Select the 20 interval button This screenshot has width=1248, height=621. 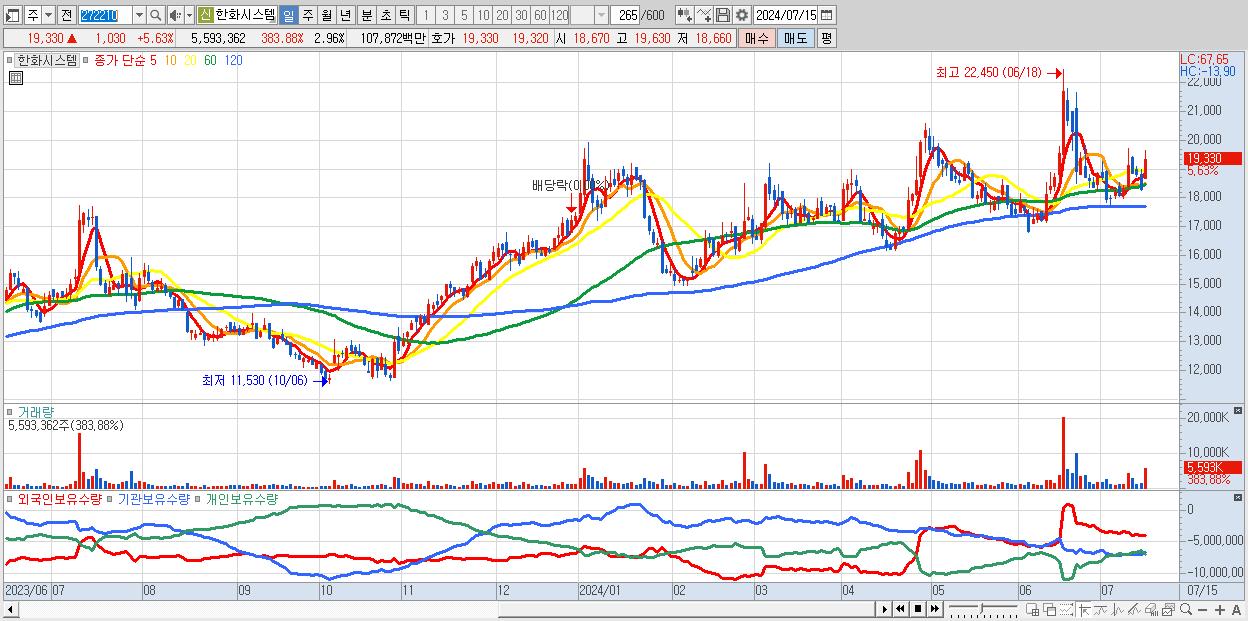[x=502, y=15]
